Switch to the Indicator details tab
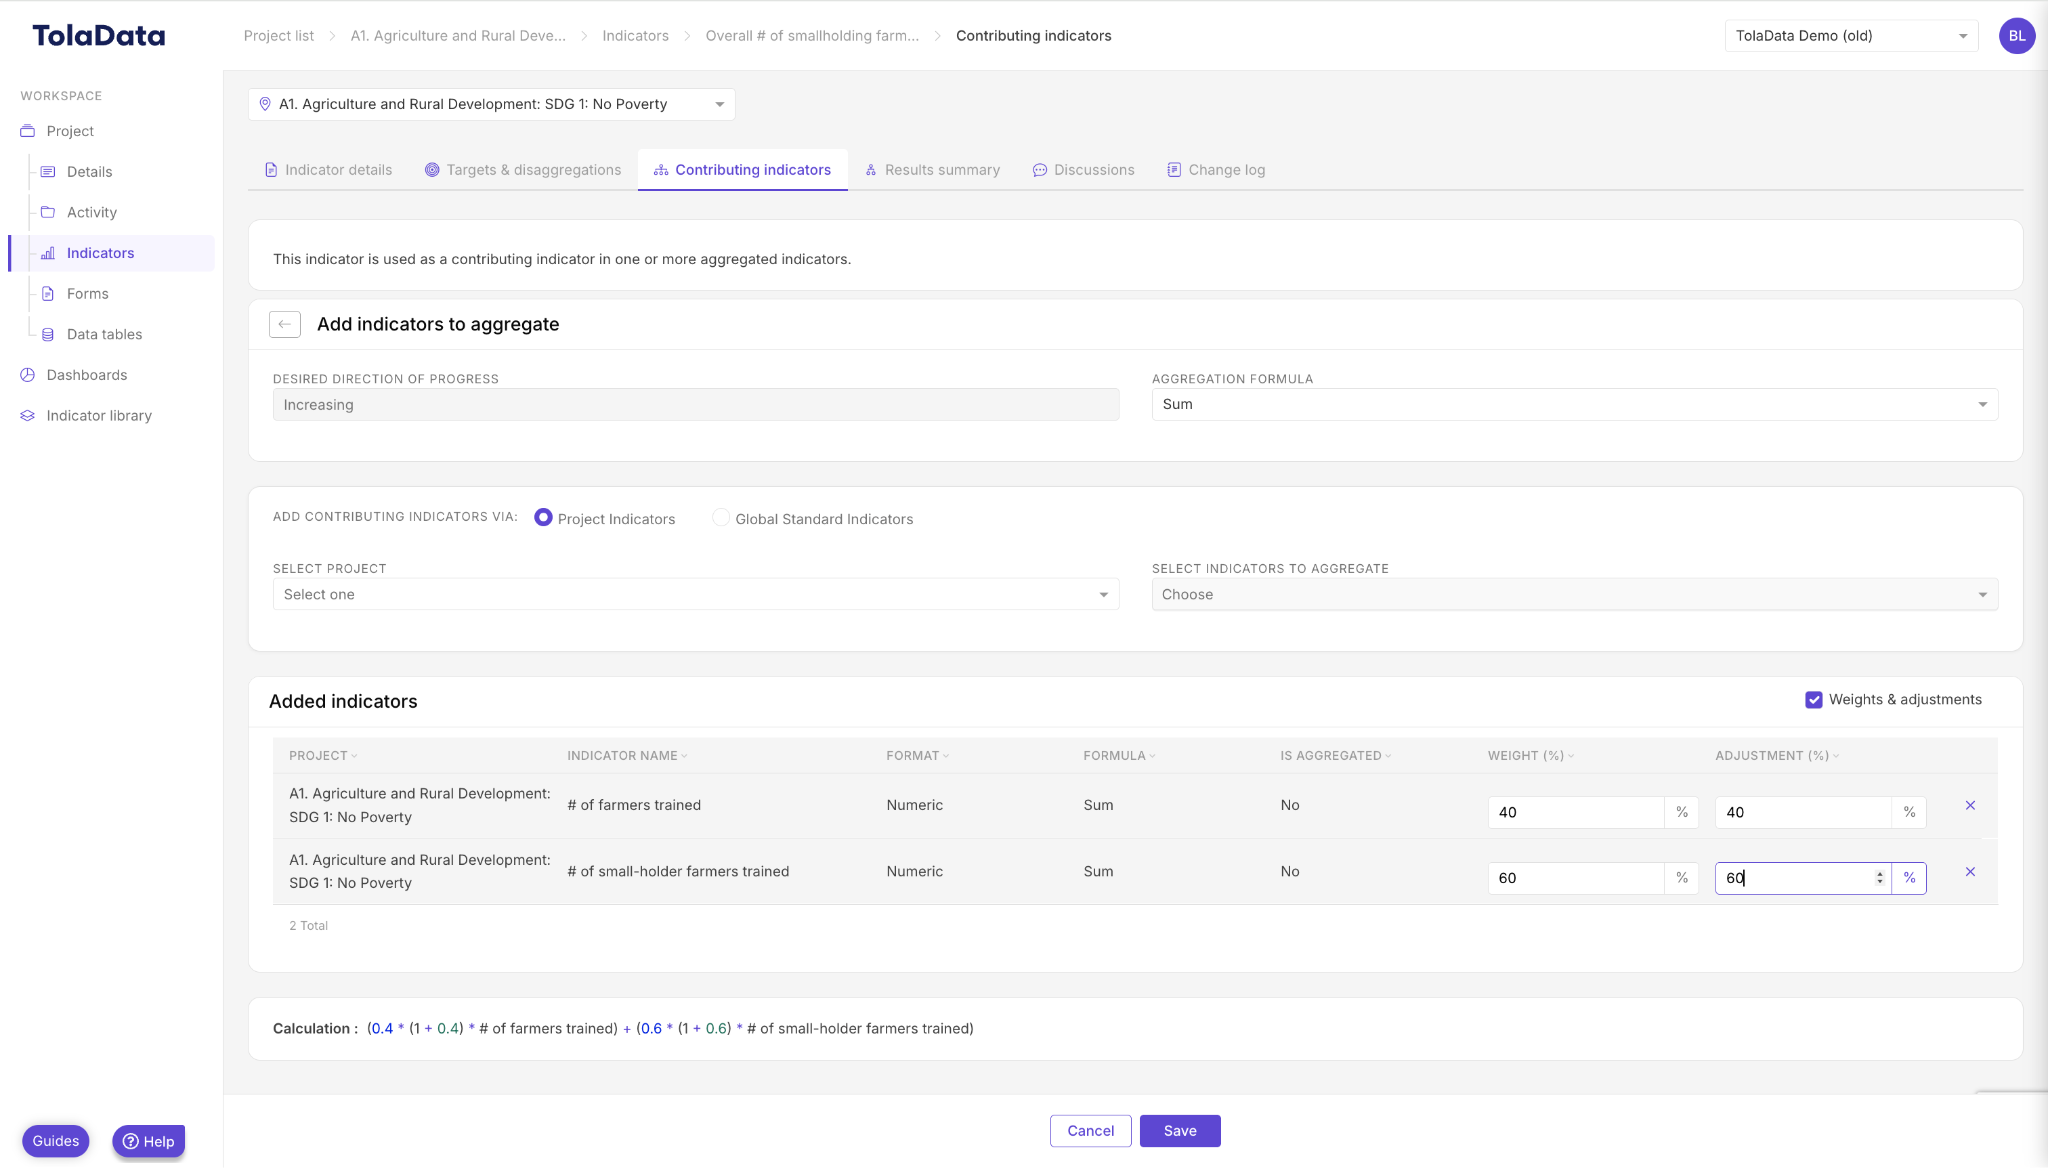The image size is (2048, 1168). pyautogui.click(x=328, y=170)
